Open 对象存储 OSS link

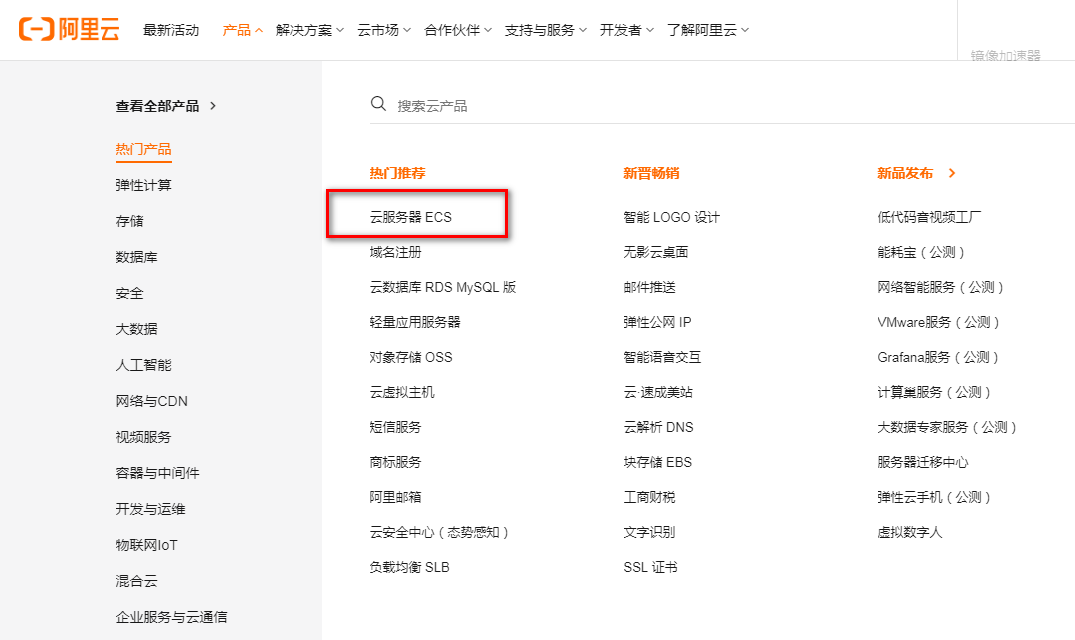[411, 357]
